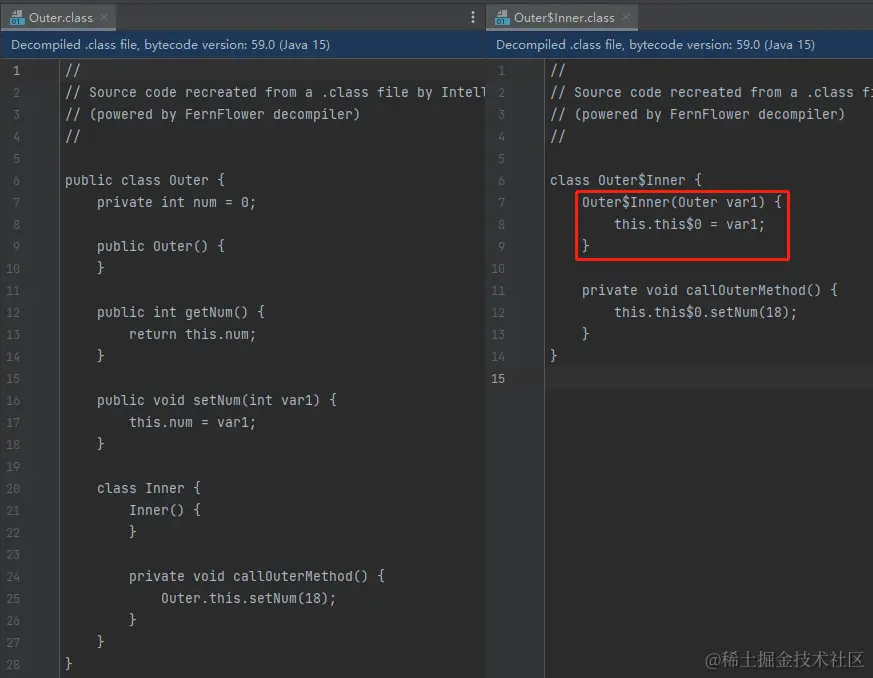Click 'return this.num;' line

tap(192, 335)
